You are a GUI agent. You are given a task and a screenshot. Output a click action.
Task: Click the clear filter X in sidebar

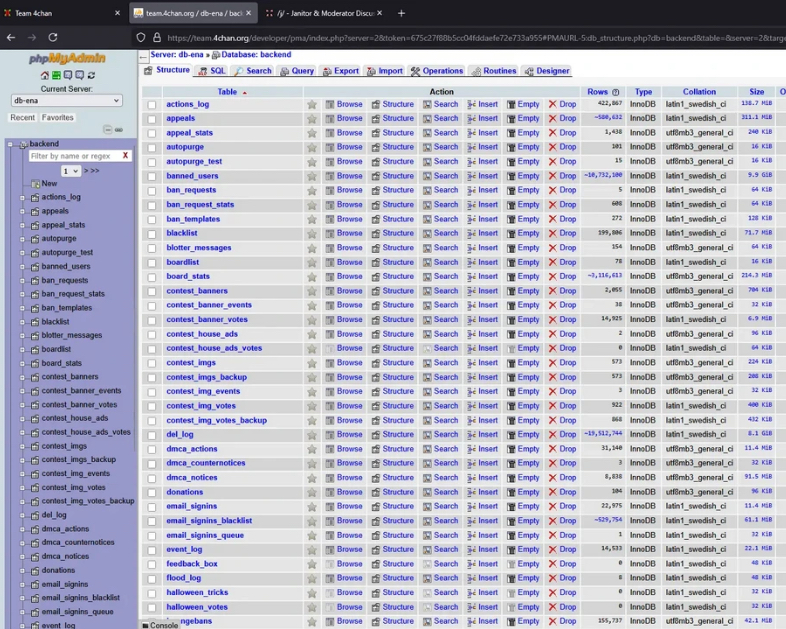pyautogui.click(x=125, y=156)
